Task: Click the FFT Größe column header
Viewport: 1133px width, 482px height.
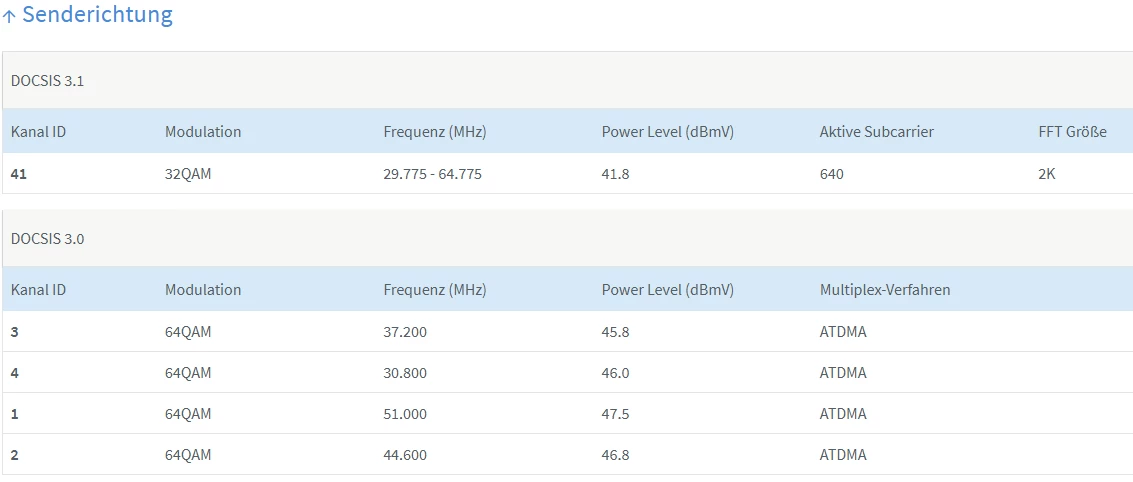Action: point(1072,132)
